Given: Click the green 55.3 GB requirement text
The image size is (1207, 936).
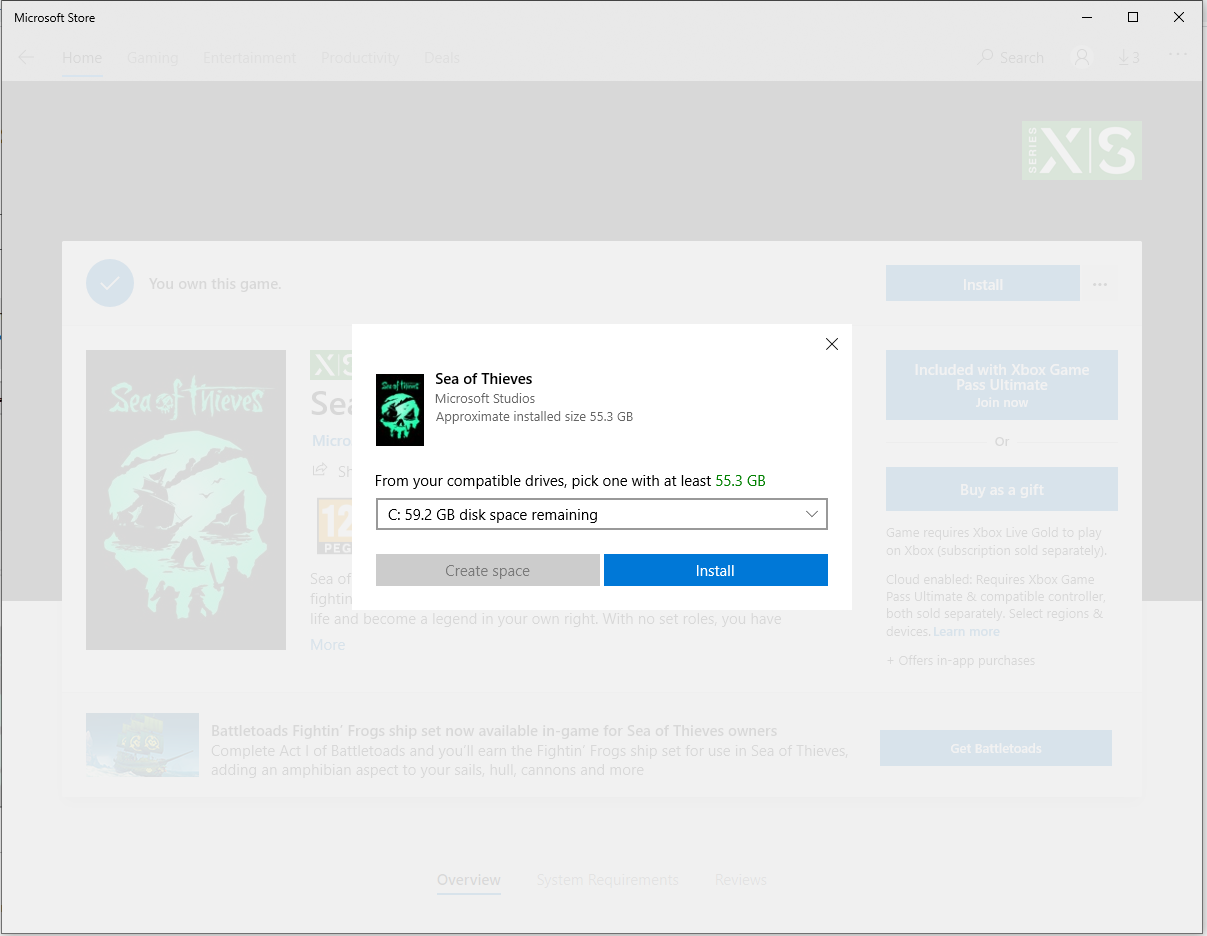Looking at the screenshot, I should pyautogui.click(x=741, y=481).
